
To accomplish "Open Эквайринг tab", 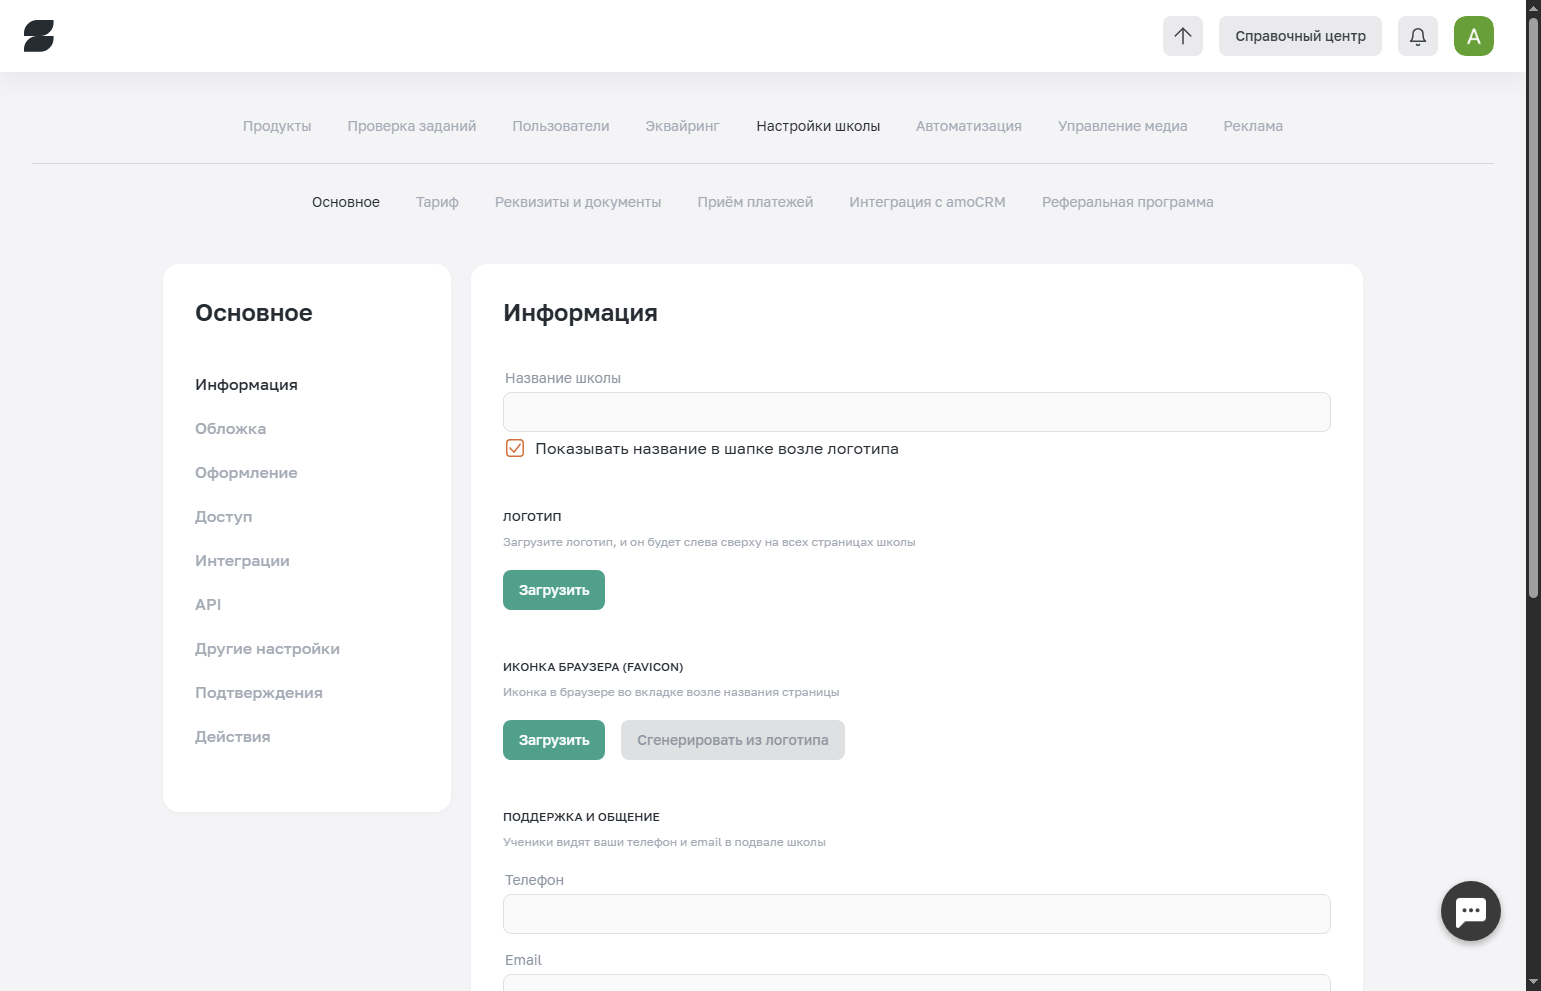I will 683,126.
